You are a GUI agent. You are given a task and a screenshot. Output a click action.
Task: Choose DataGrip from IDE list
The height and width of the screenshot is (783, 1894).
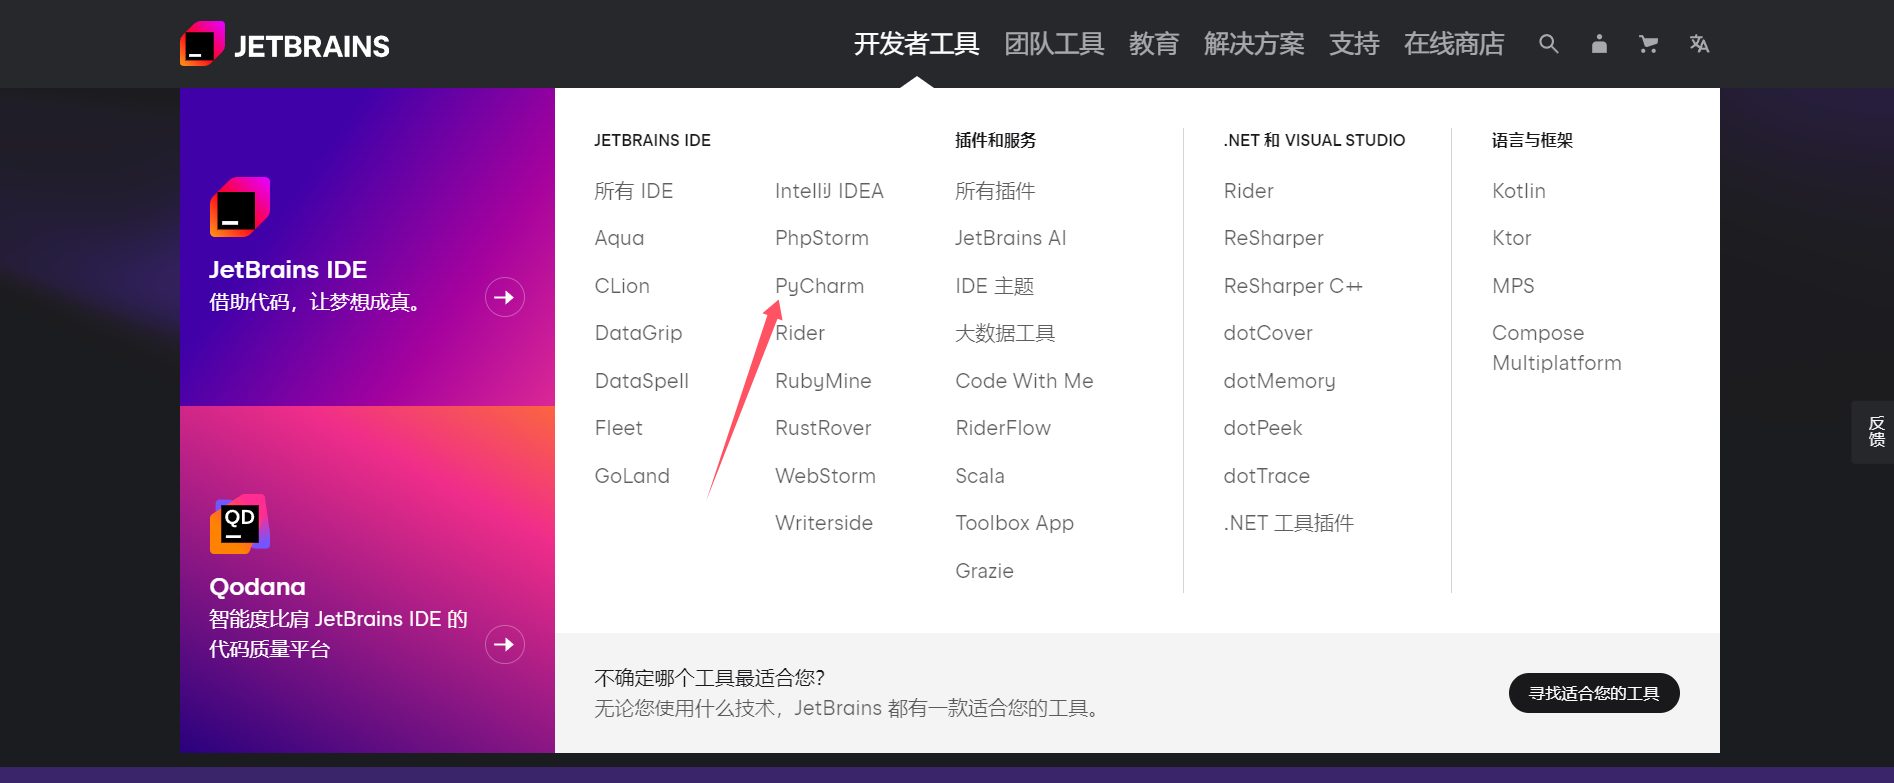tap(638, 333)
